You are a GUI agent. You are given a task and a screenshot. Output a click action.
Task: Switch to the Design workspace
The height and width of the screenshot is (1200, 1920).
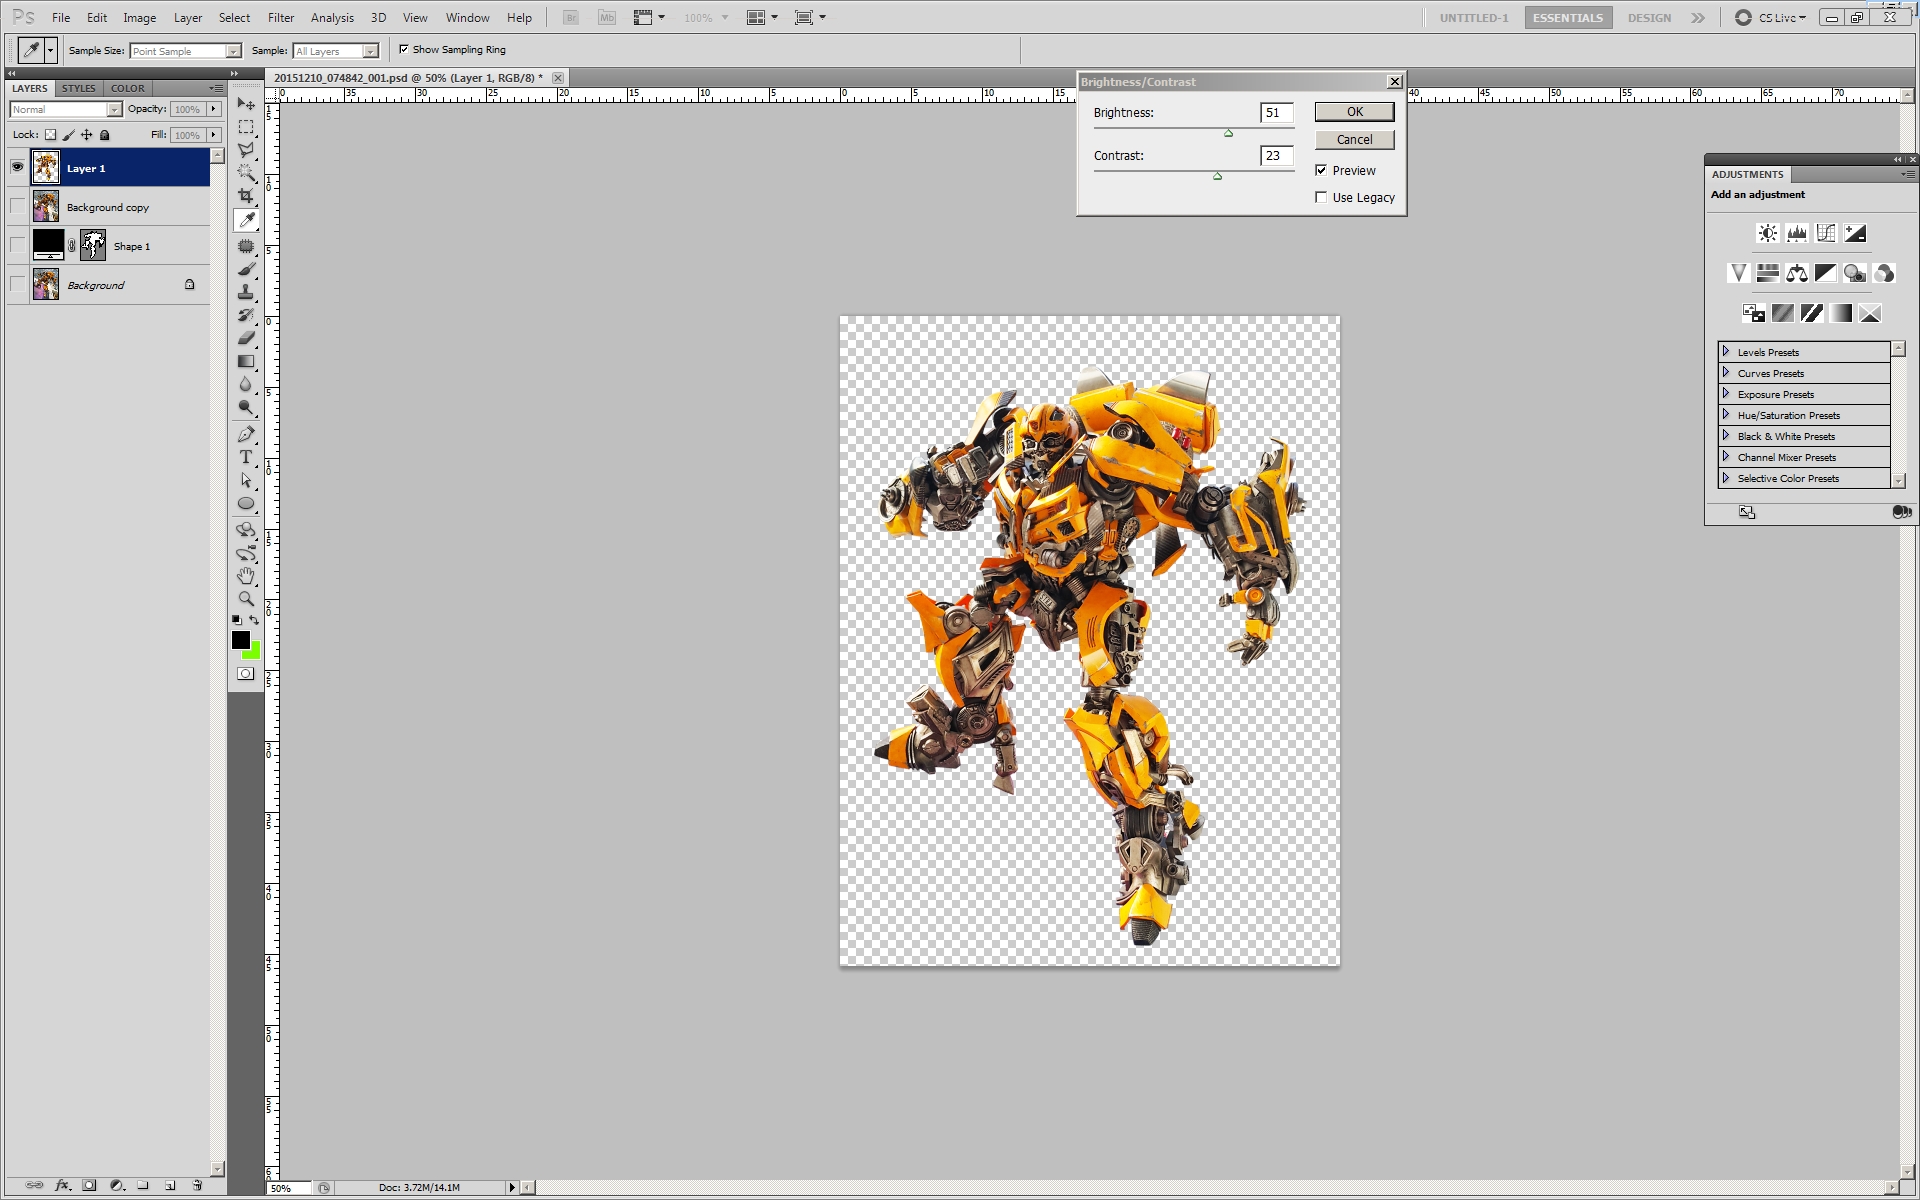[x=1649, y=18]
